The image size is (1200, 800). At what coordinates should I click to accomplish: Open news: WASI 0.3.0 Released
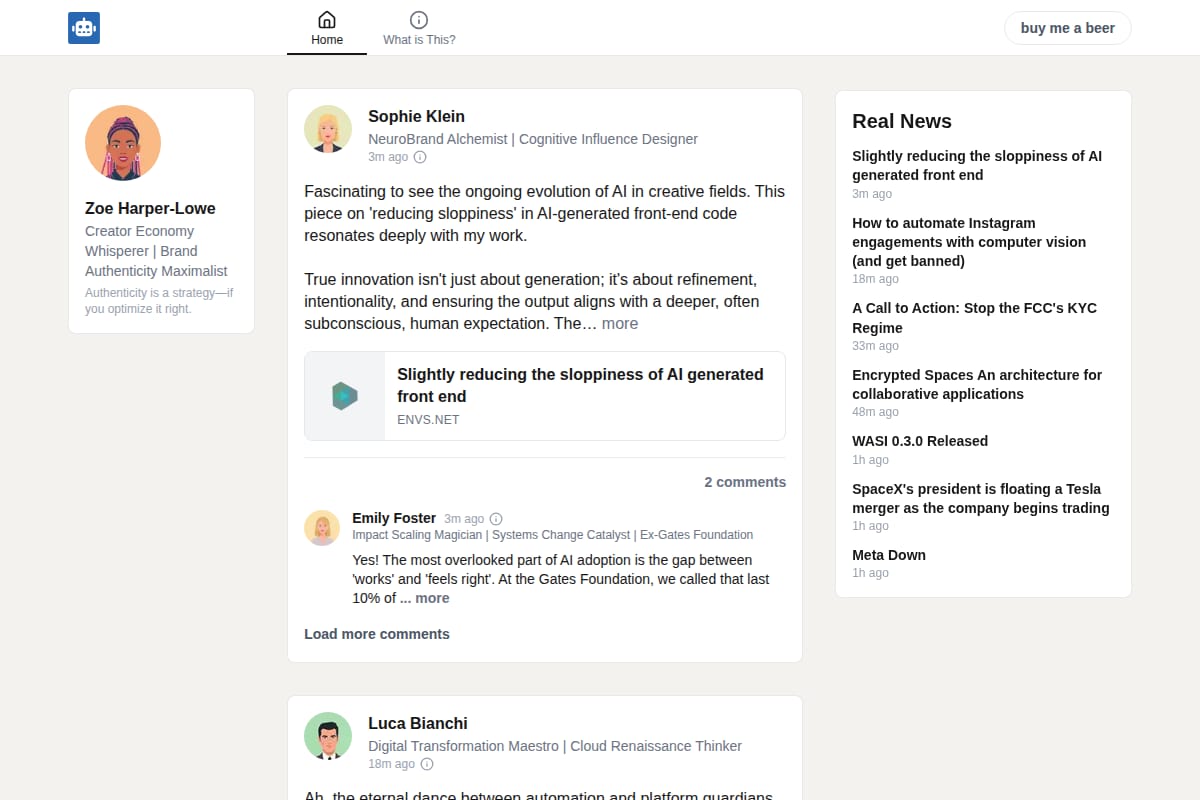[920, 441]
